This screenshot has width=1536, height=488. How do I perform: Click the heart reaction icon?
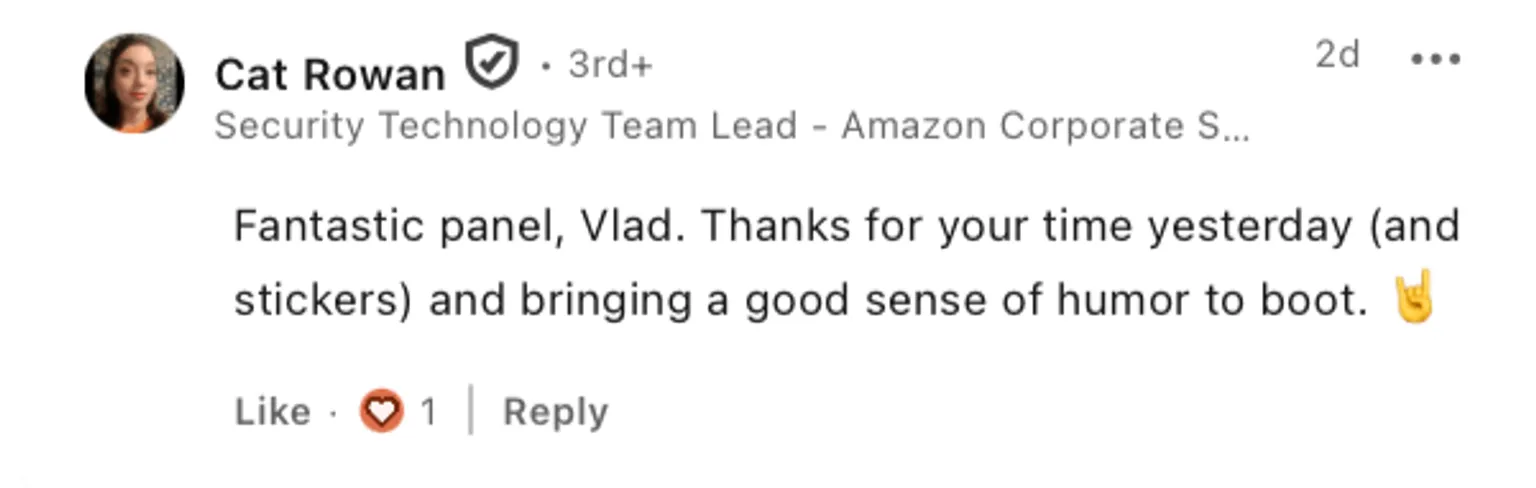point(382,411)
